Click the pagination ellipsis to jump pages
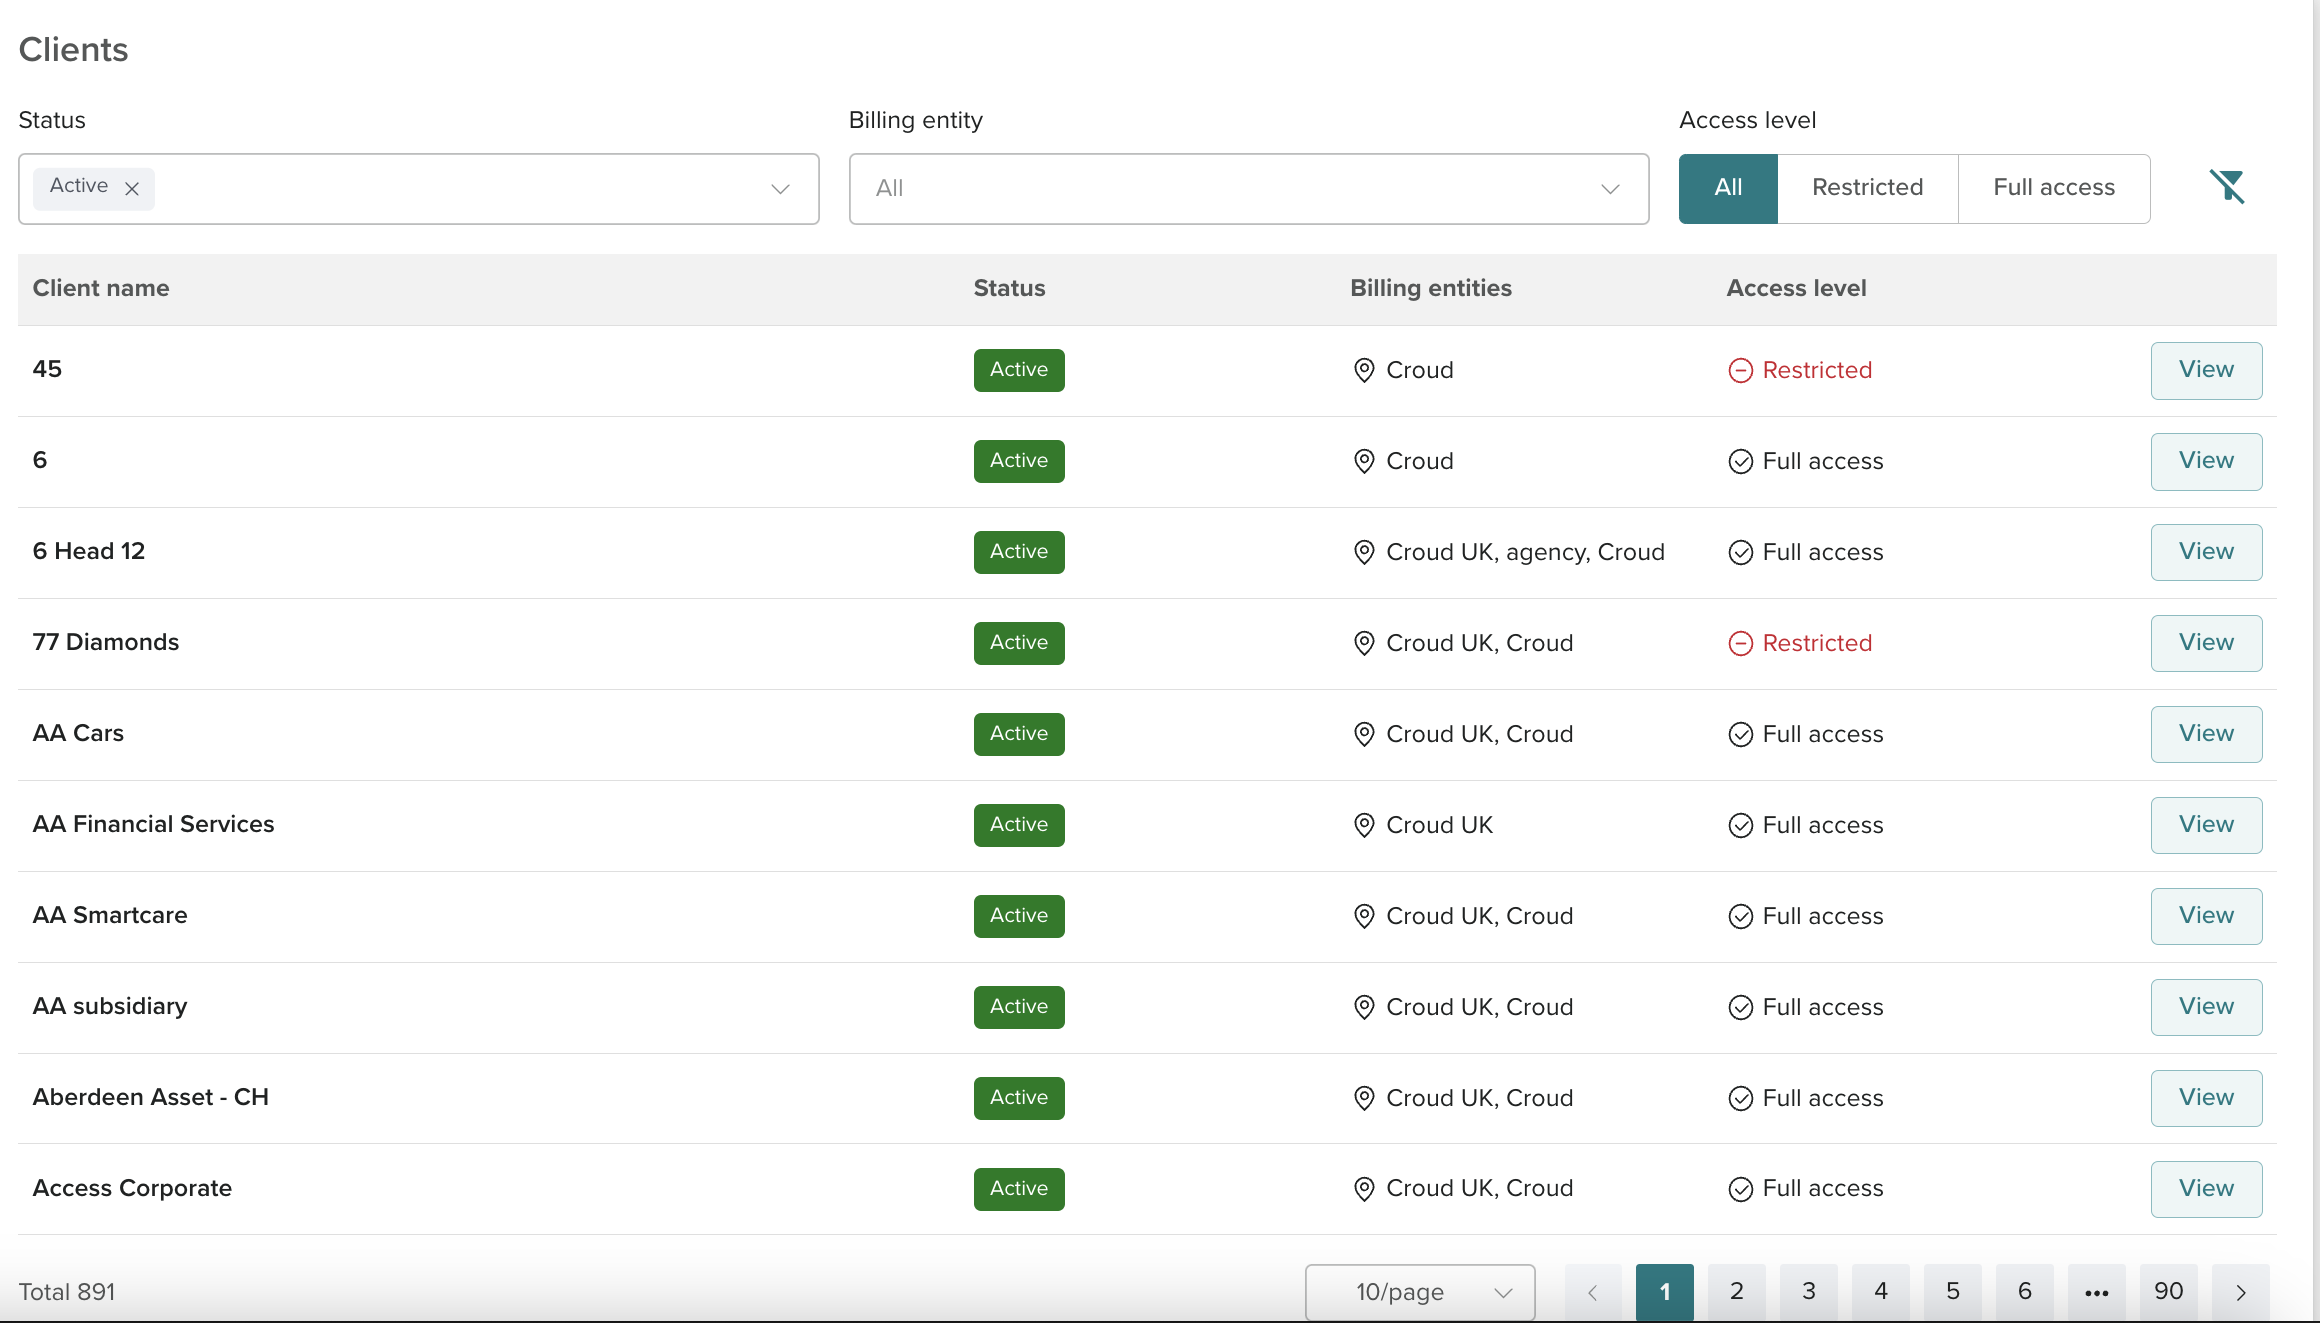The height and width of the screenshot is (1323, 2320). (2096, 1292)
